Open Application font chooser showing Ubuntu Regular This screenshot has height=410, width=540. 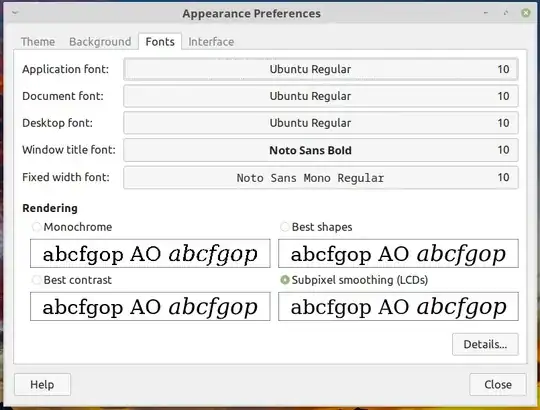click(321, 69)
